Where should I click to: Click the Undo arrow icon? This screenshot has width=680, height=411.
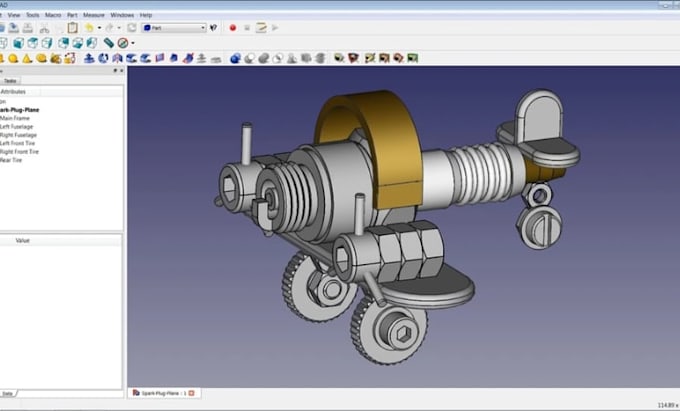89,28
